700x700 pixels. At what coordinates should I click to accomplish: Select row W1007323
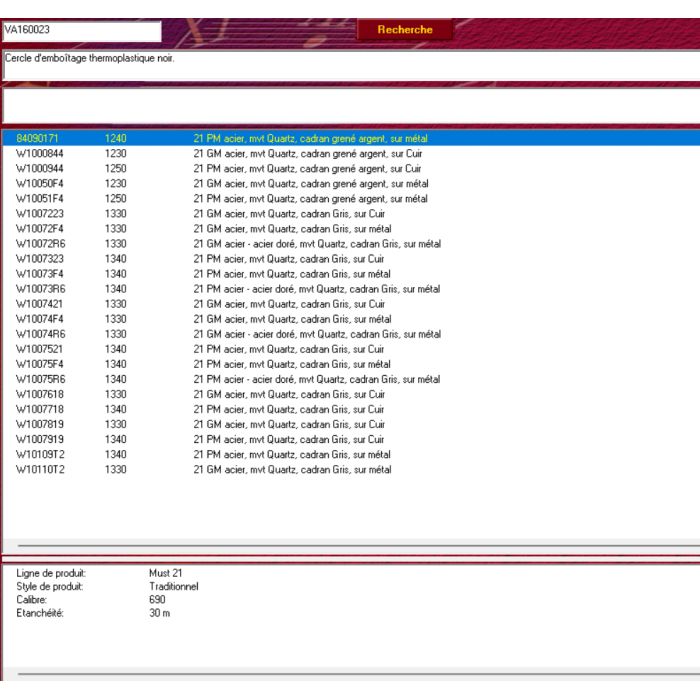coord(351,259)
